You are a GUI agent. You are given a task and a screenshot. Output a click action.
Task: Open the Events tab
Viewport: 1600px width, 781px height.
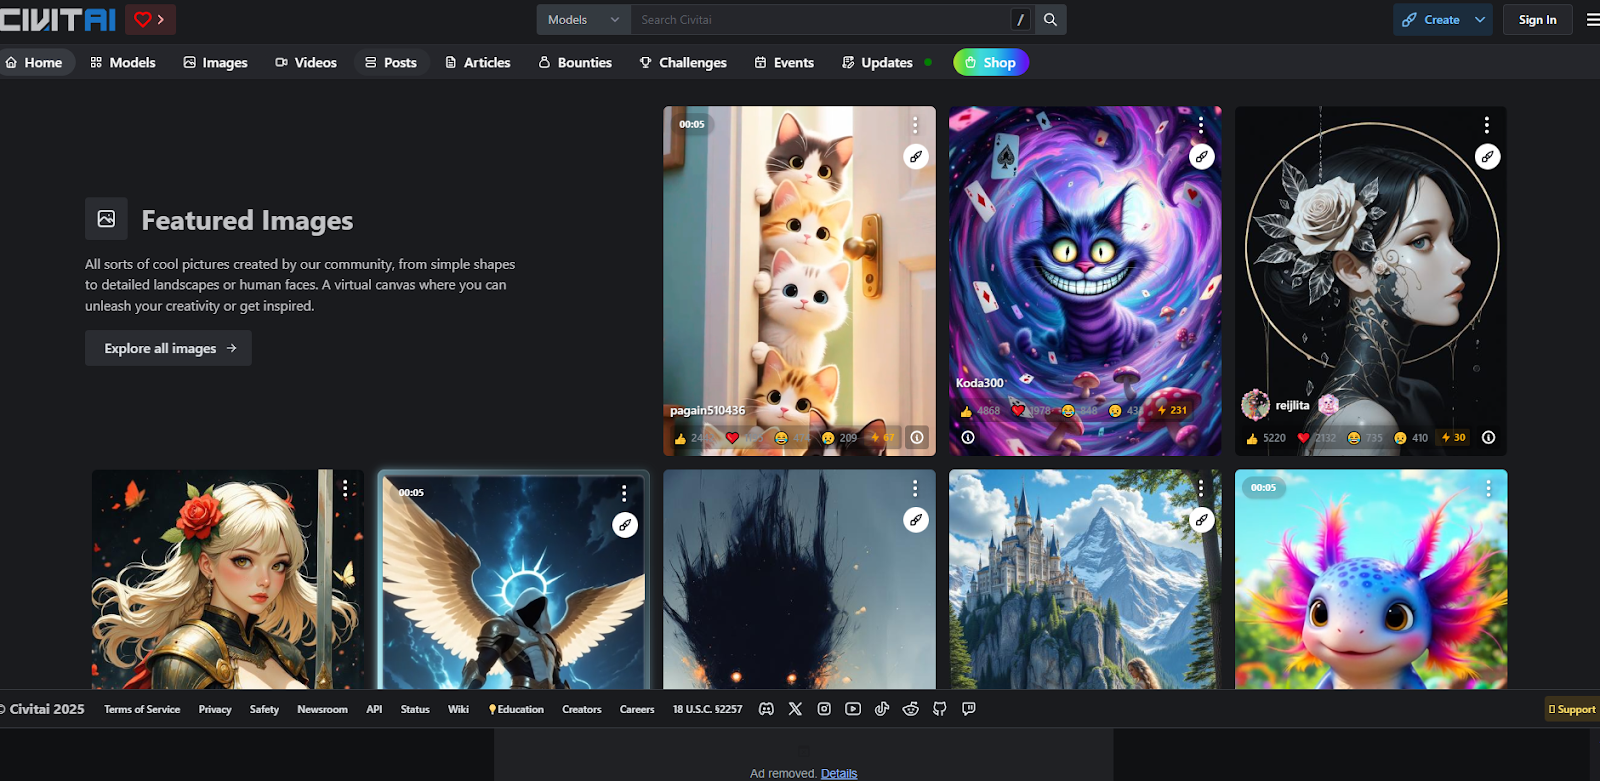coord(784,62)
